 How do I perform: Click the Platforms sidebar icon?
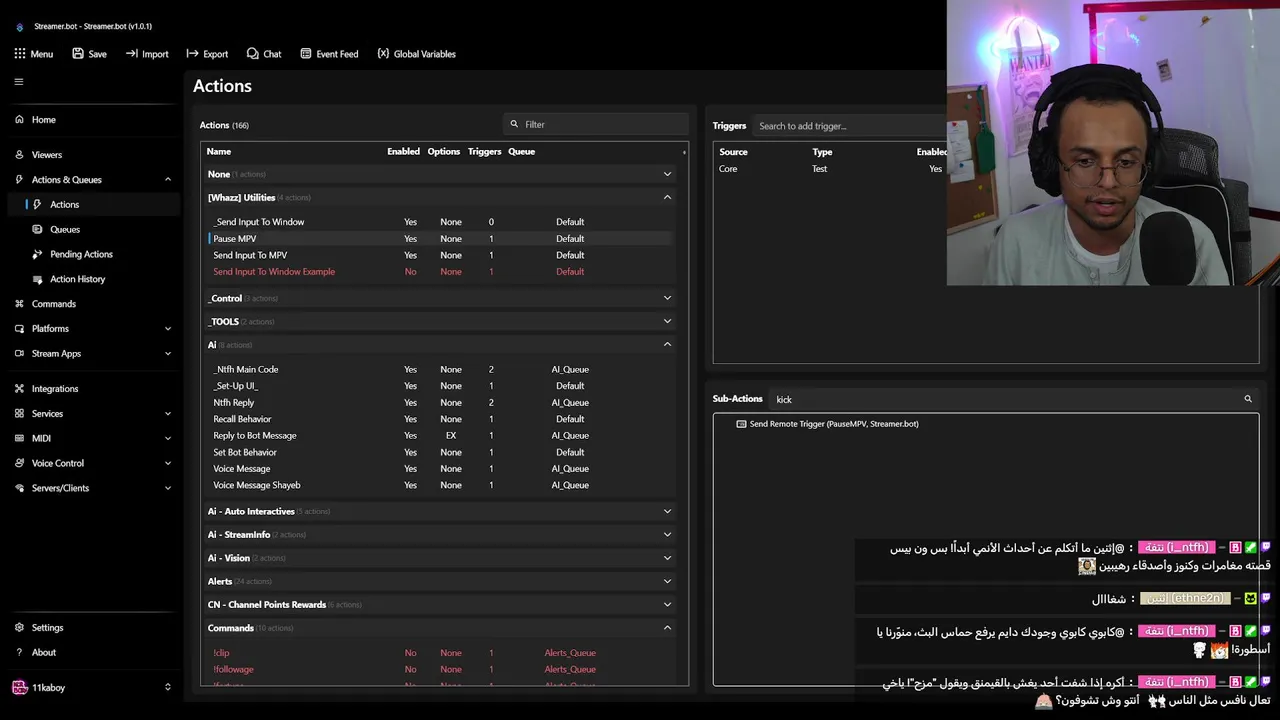(19, 329)
